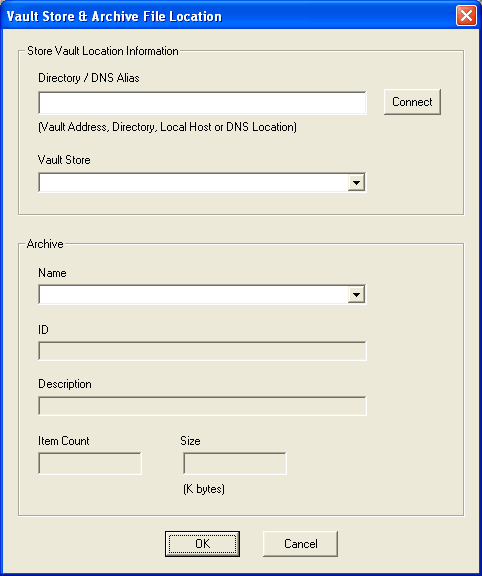This screenshot has width=482, height=576.
Task: Click the Size box
Action: 235,463
